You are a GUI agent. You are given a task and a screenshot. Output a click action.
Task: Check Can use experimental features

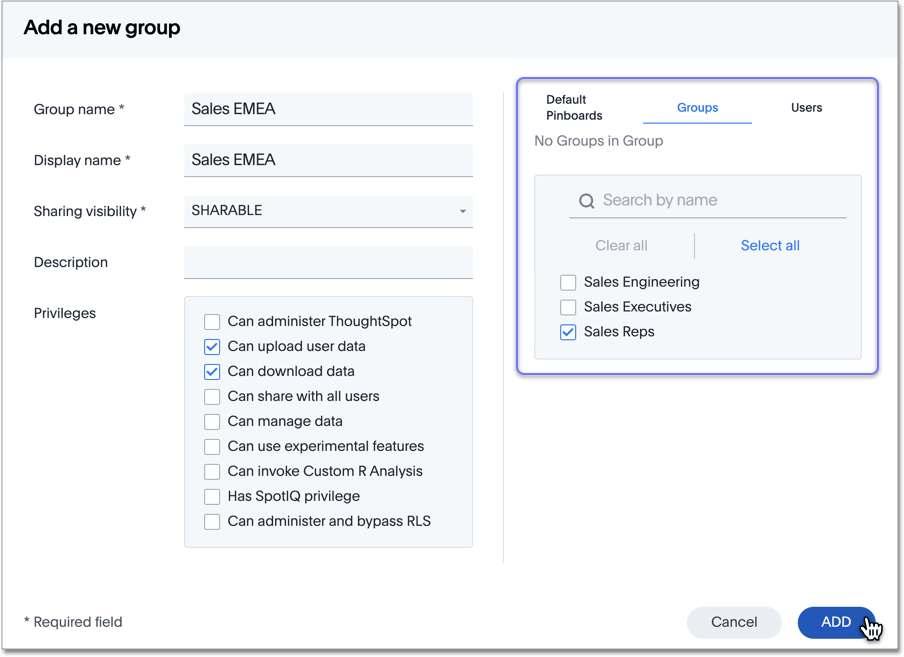(x=212, y=446)
